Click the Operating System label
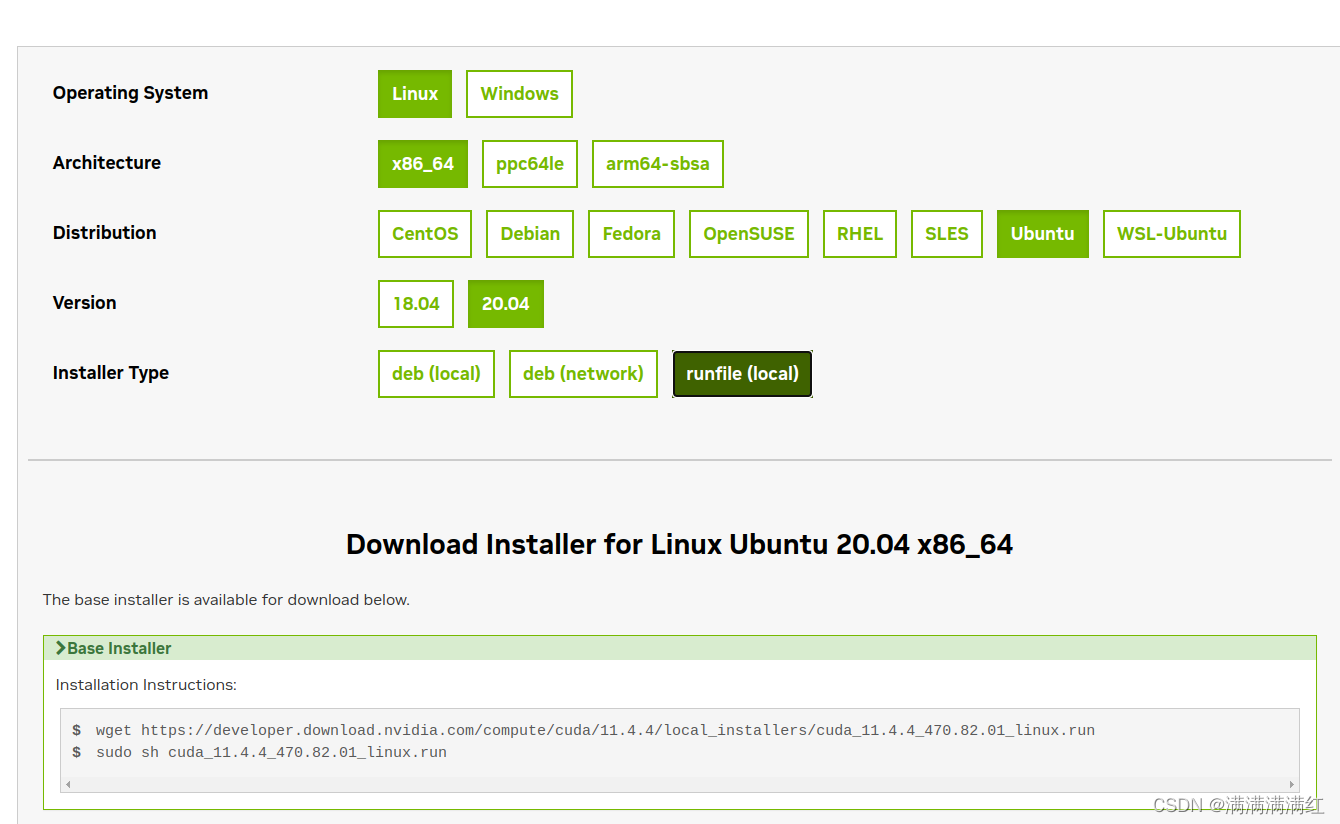Viewport: 1340px width, 824px height. tap(131, 93)
